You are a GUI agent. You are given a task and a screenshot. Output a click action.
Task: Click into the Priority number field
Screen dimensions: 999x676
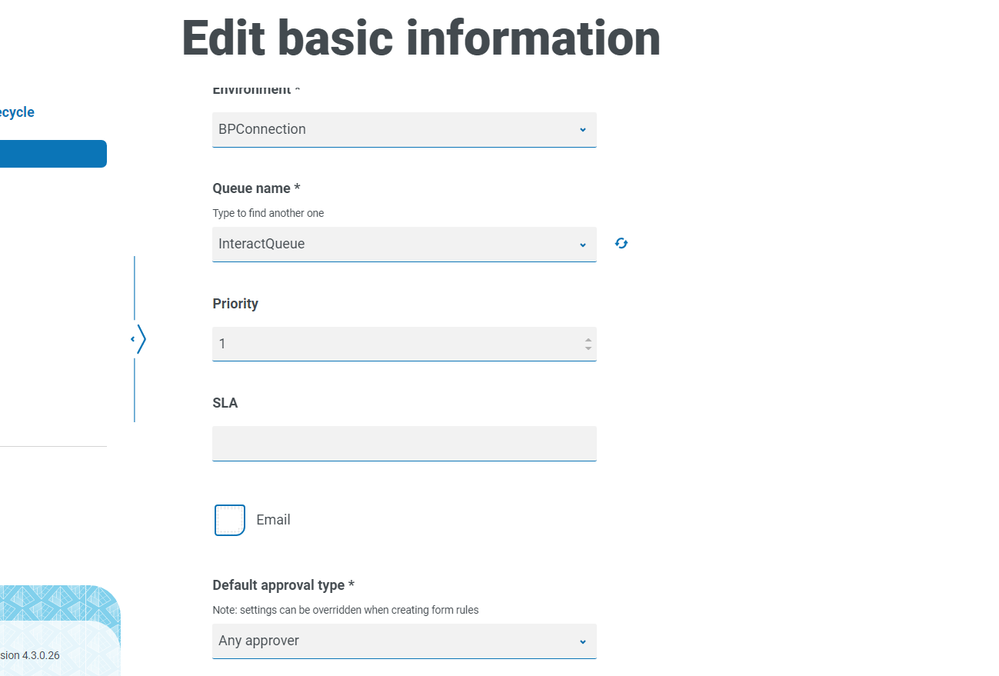390,344
